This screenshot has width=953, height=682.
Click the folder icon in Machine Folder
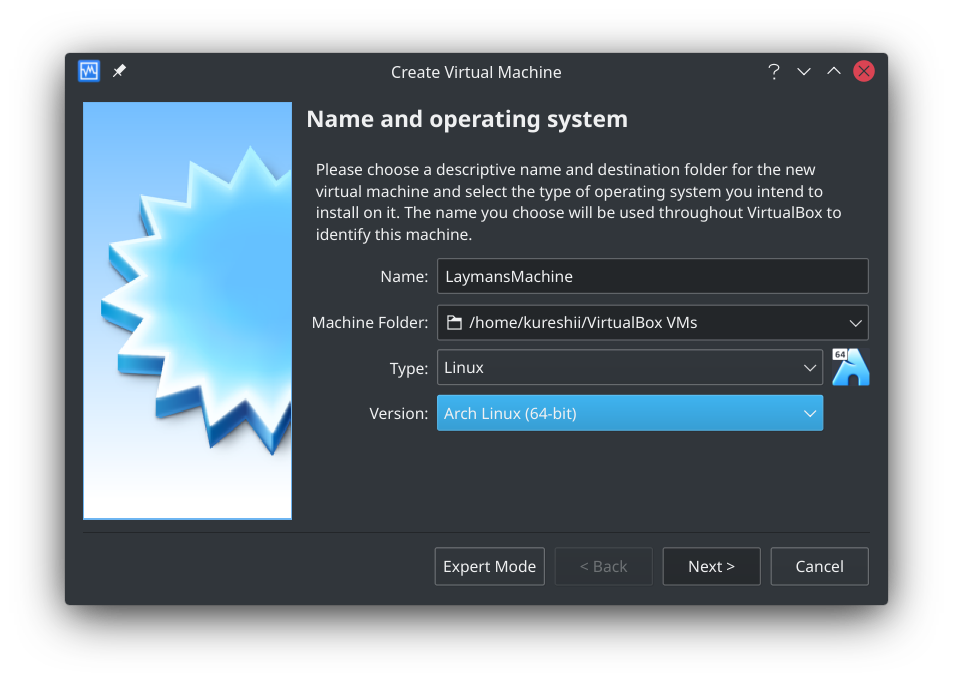tap(454, 322)
